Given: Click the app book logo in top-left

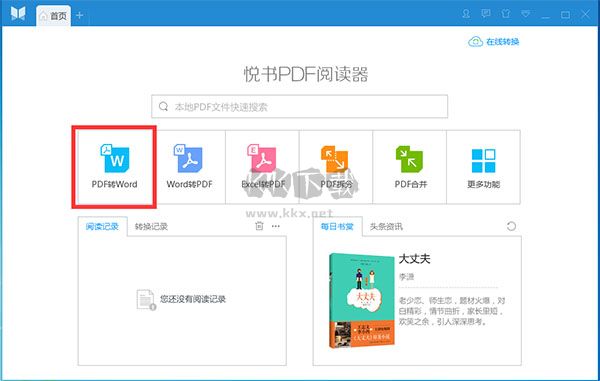Looking at the screenshot, I should pyautogui.click(x=18, y=14).
